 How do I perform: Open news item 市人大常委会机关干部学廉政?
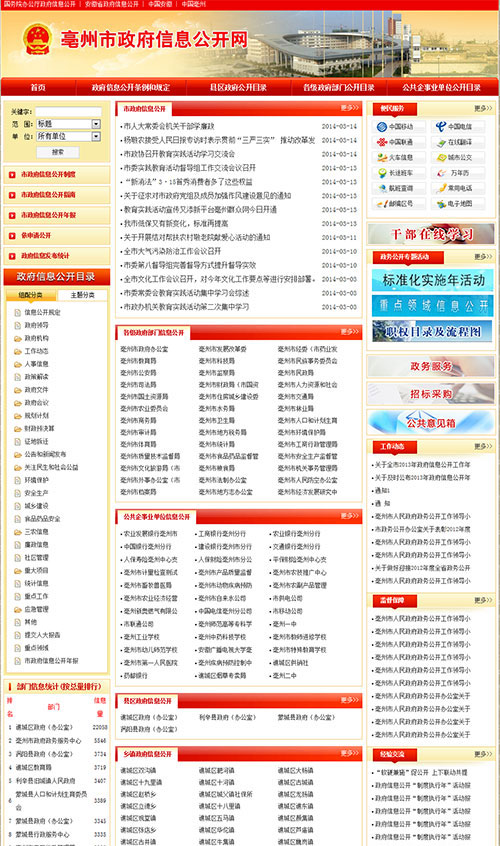pyautogui.click(x=169, y=126)
